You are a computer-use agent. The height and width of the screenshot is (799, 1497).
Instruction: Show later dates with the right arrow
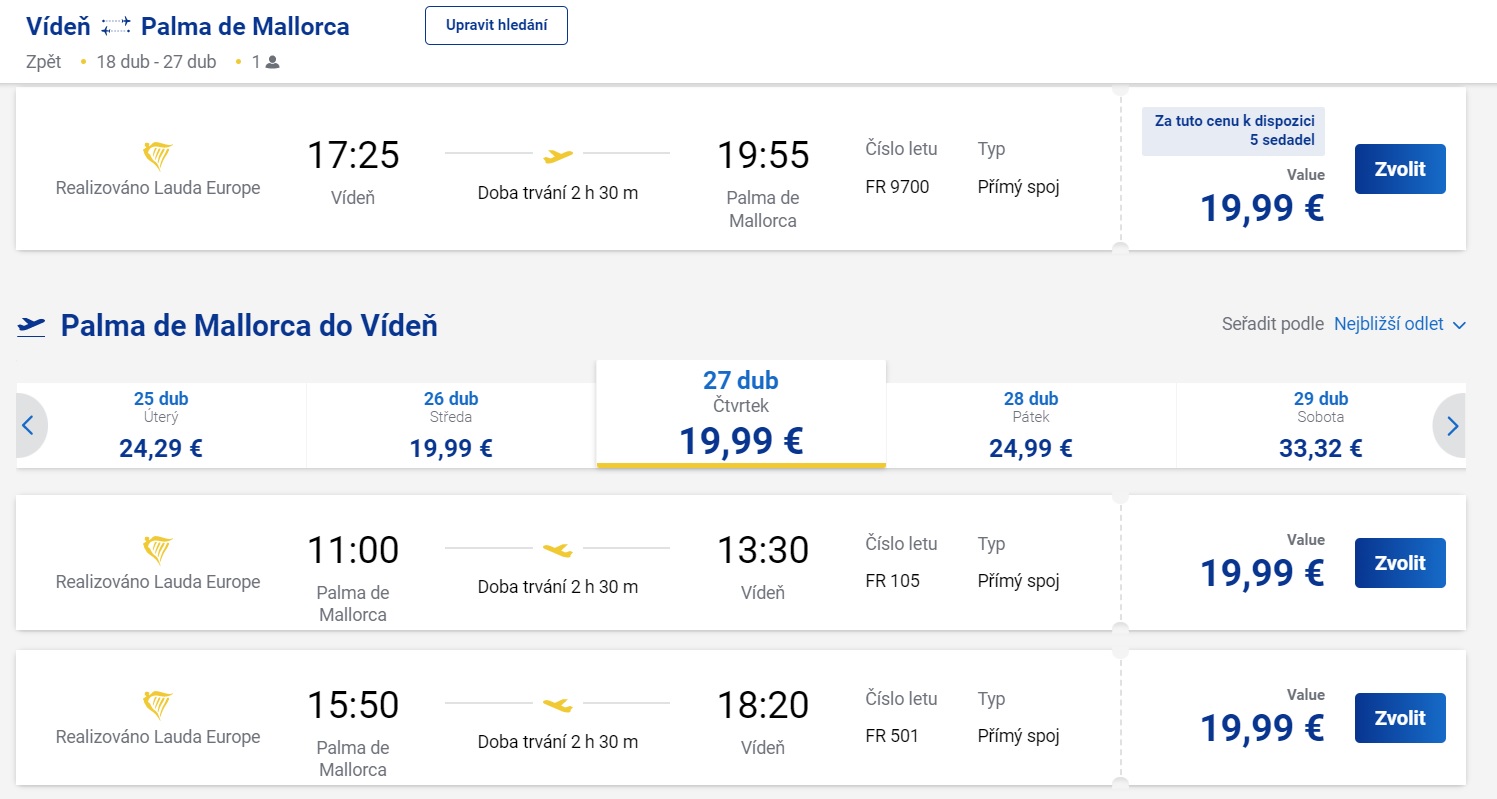click(x=1452, y=426)
